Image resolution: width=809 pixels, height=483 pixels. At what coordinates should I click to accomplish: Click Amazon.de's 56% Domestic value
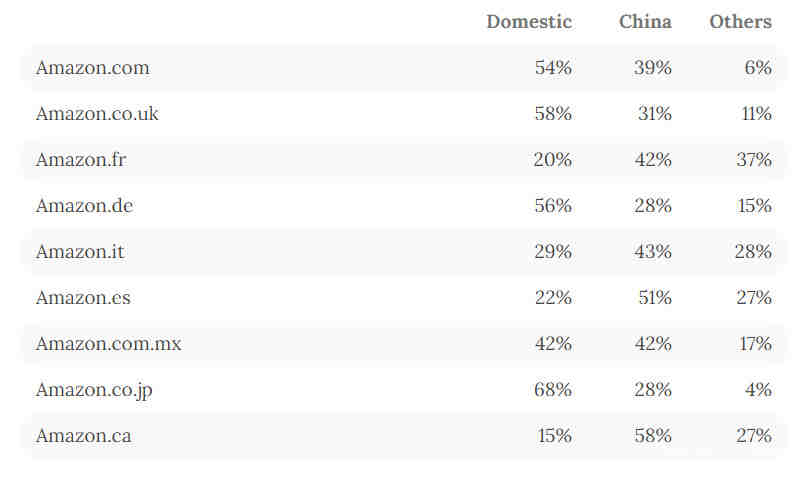[x=553, y=205]
